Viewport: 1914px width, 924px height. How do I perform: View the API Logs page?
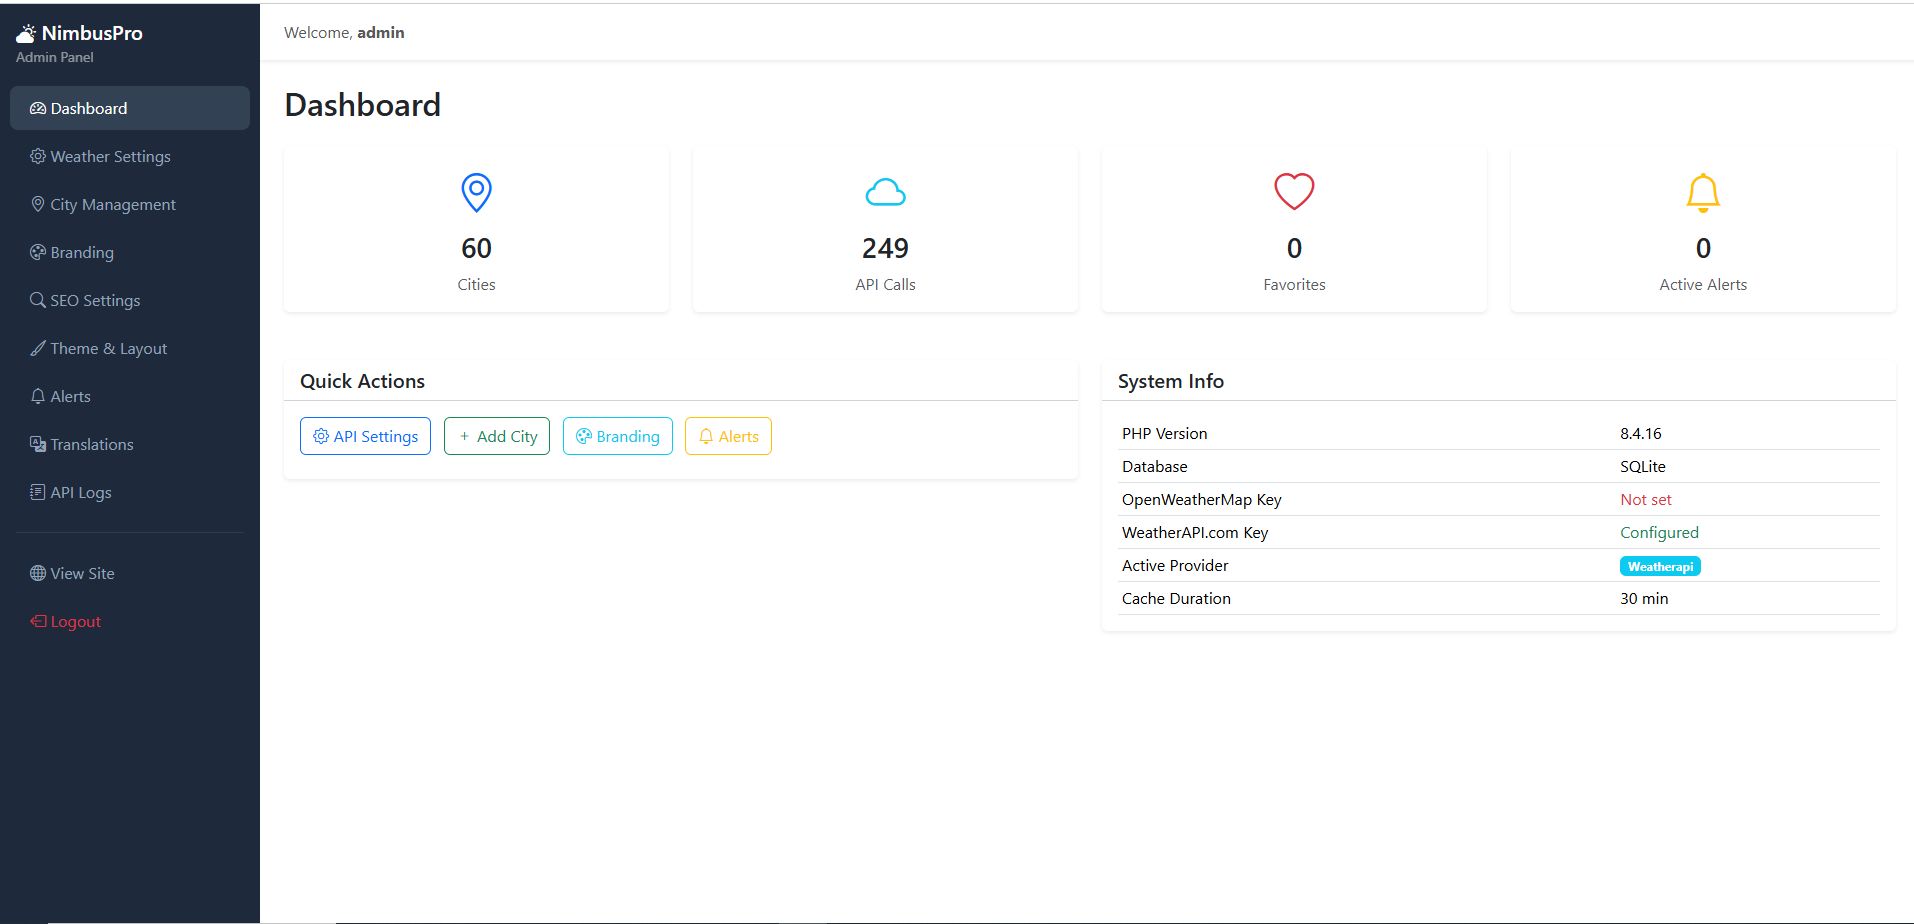(130, 492)
